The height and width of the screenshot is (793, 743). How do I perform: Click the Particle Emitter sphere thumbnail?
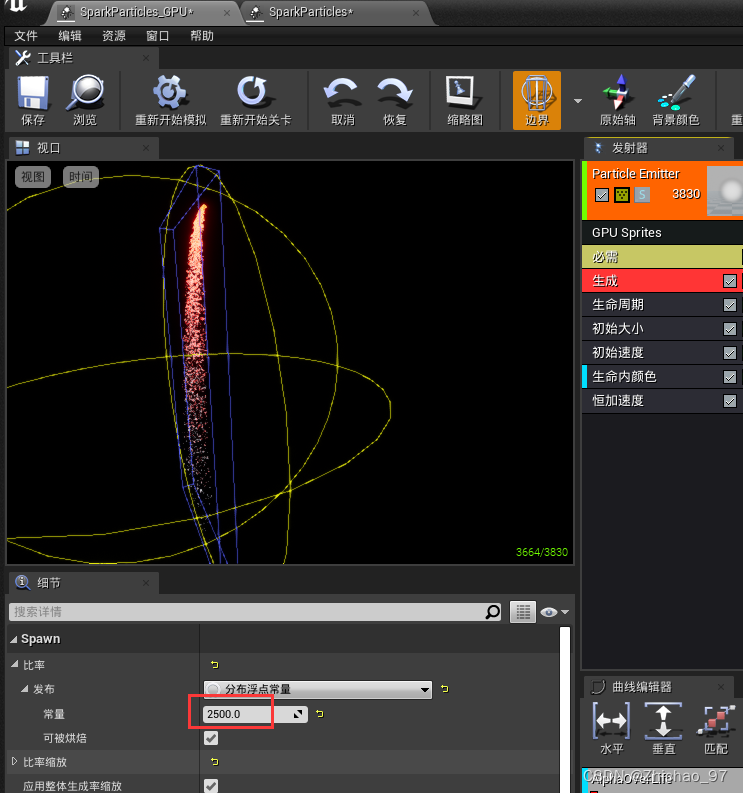(x=725, y=191)
